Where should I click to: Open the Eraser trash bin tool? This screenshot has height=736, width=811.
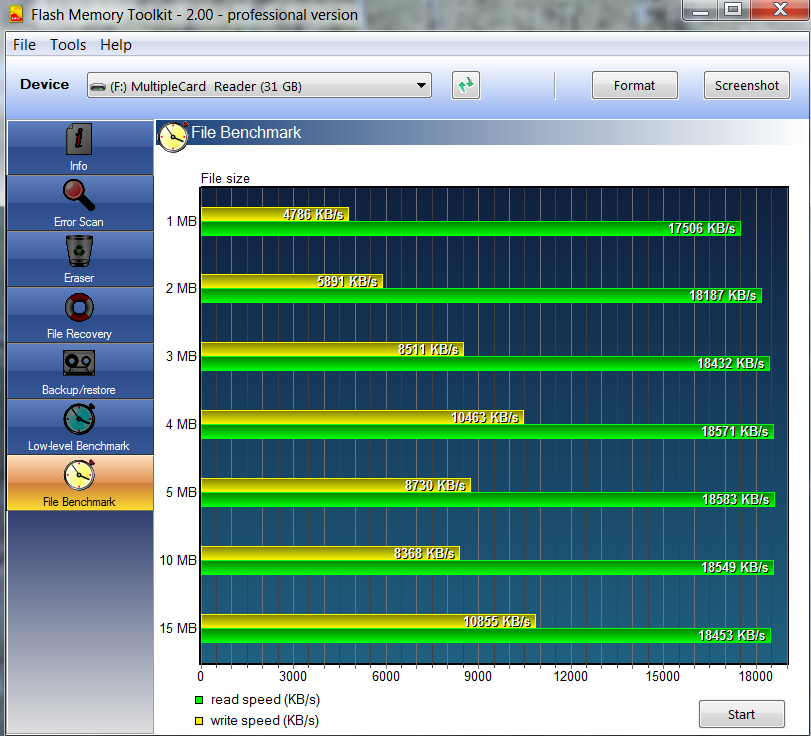tap(79, 252)
